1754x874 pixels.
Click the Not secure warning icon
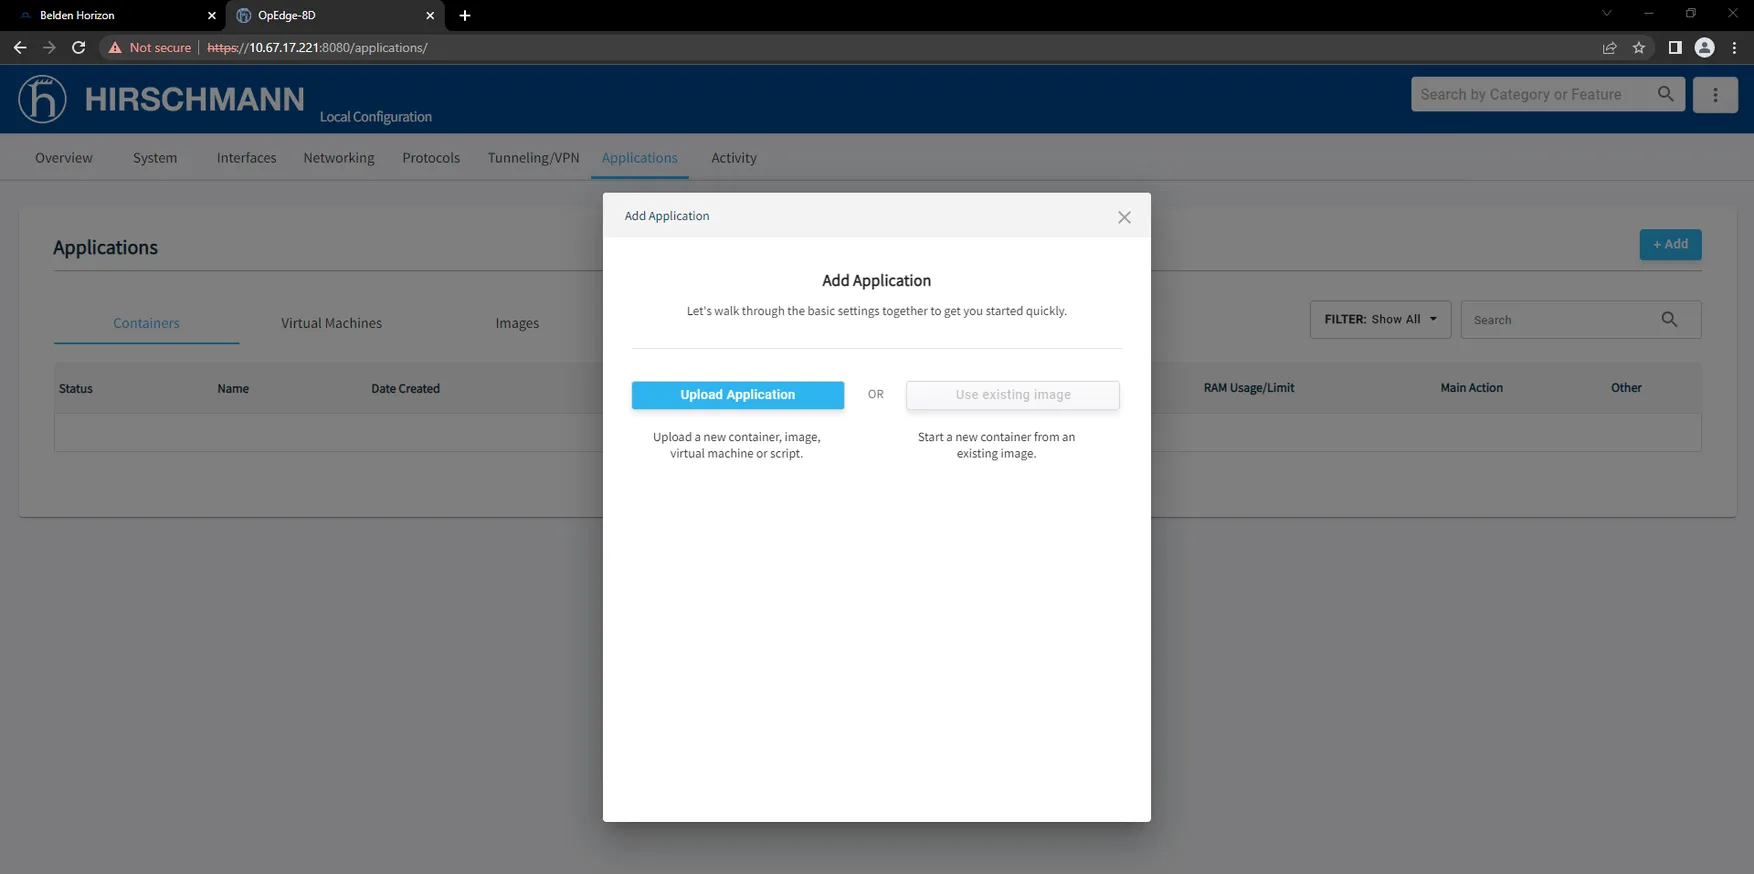pyautogui.click(x=115, y=47)
